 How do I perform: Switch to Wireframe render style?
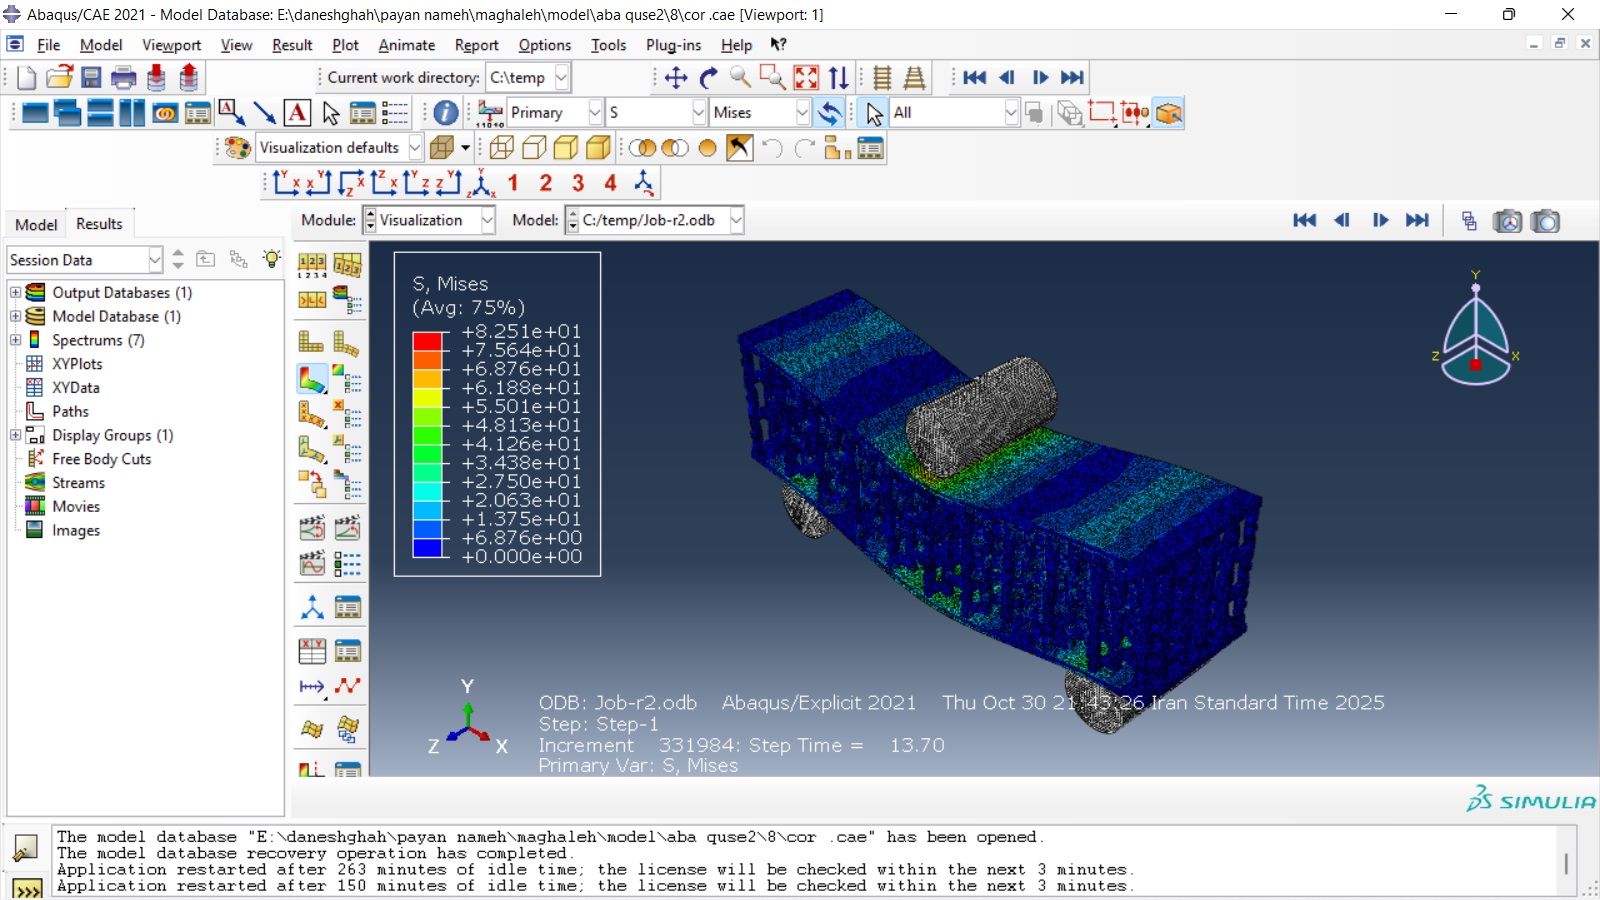pos(502,148)
